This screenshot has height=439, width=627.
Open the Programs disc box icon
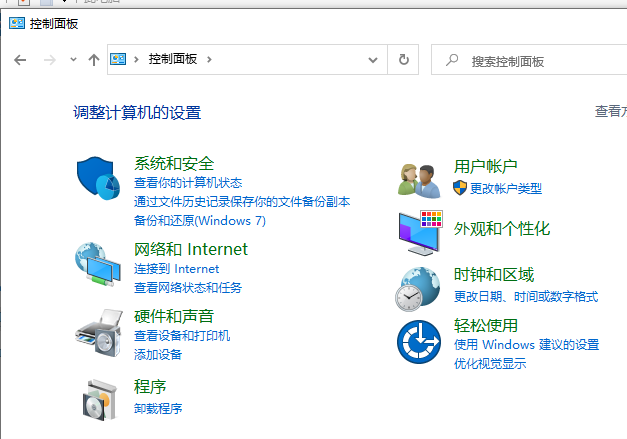click(100, 400)
